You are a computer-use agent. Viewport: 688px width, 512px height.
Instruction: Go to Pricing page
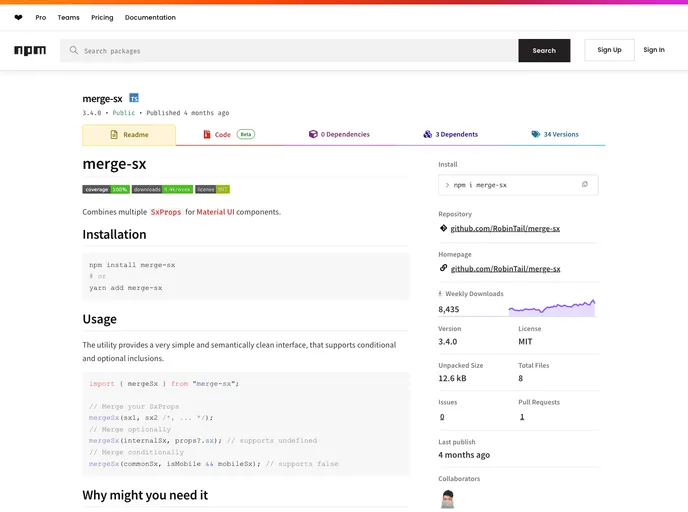102,18
